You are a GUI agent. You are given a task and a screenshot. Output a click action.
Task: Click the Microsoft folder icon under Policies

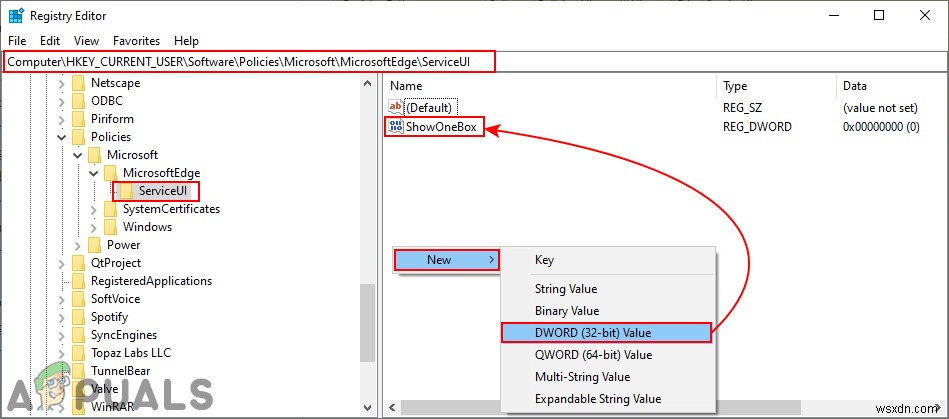(94, 155)
